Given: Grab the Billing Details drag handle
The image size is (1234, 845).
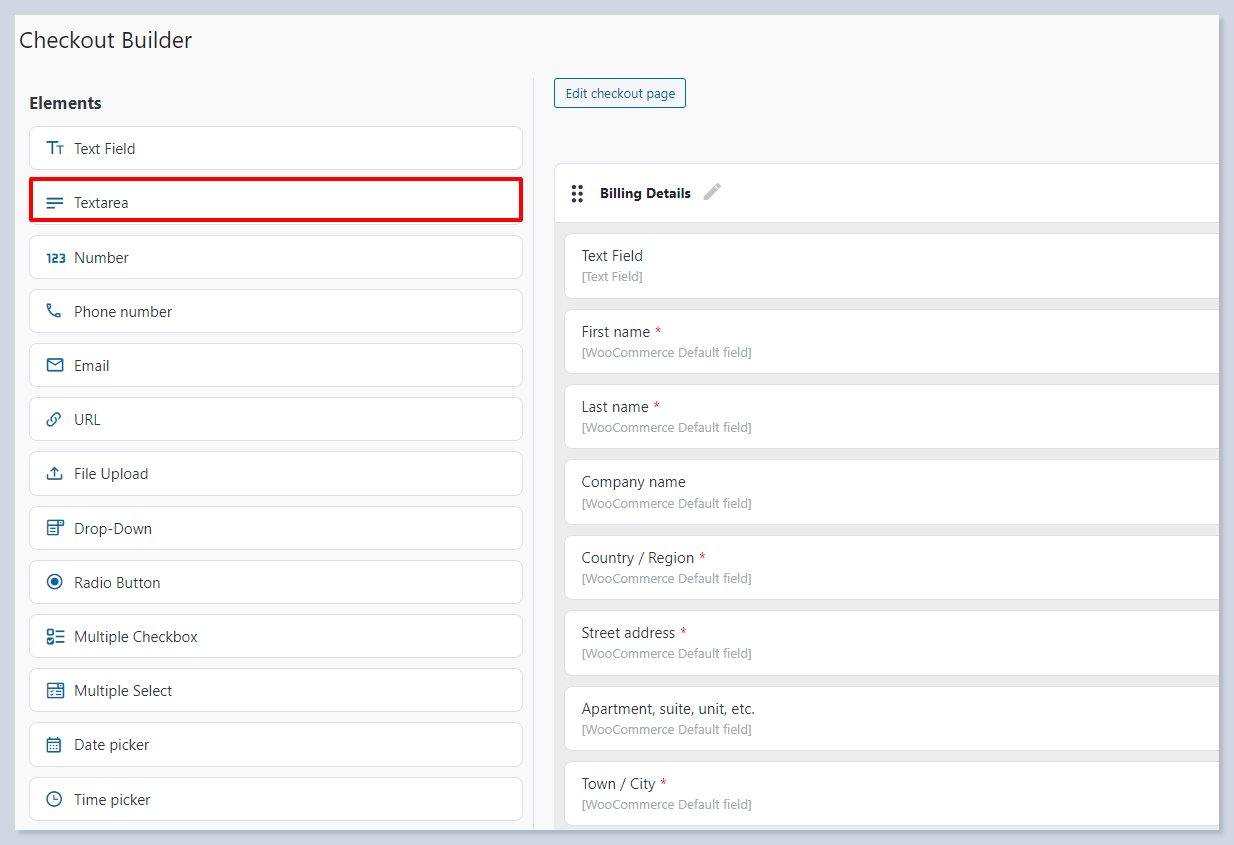Looking at the screenshot, I should [x=577, y=193].
